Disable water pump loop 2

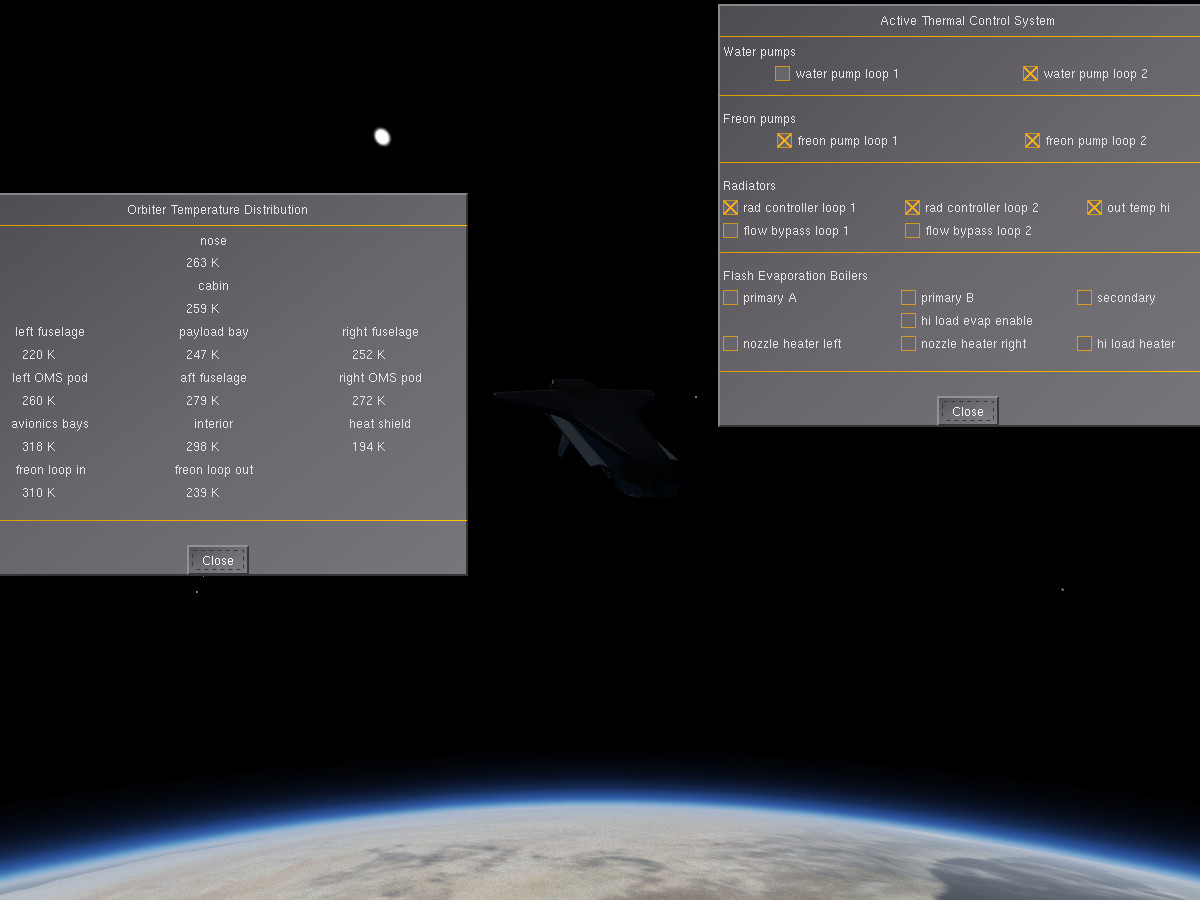(x=1030, y=74)
